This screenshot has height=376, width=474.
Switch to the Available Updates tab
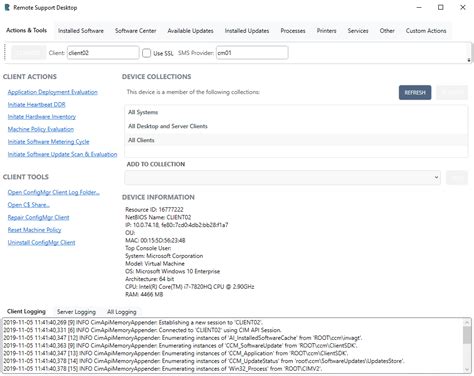tap(190, 31)
